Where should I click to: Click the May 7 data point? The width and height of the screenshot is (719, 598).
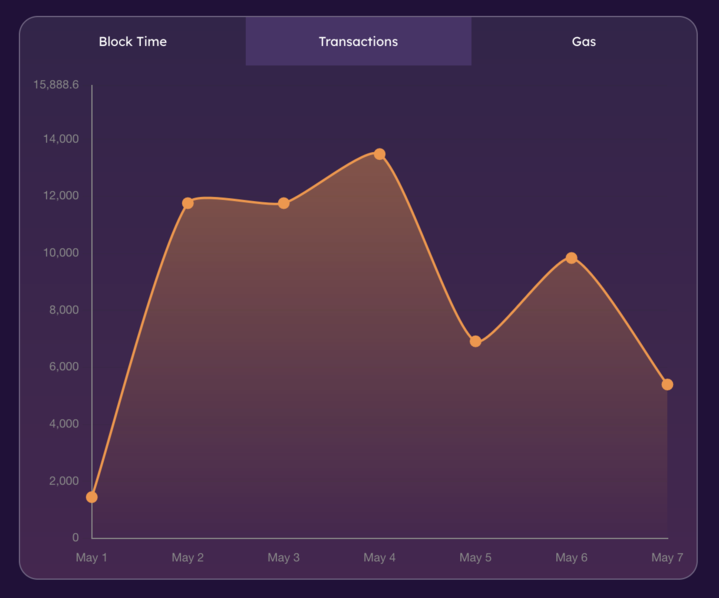[667, 384]
